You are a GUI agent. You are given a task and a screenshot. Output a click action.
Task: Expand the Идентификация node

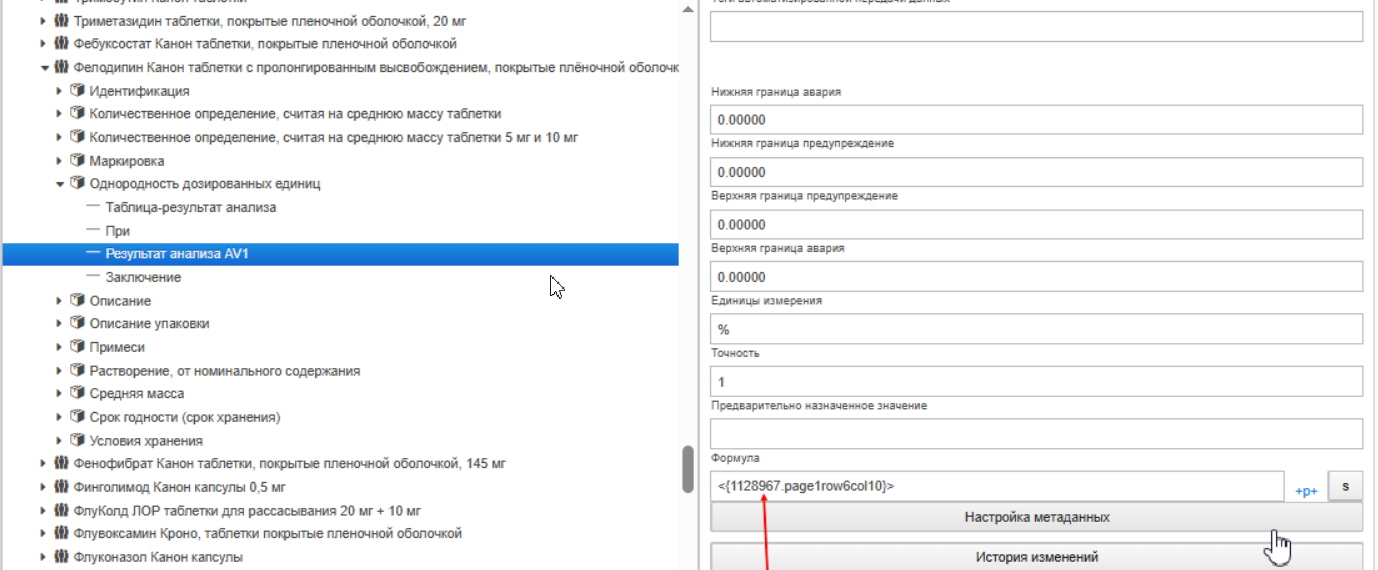(x=60, y=91)
